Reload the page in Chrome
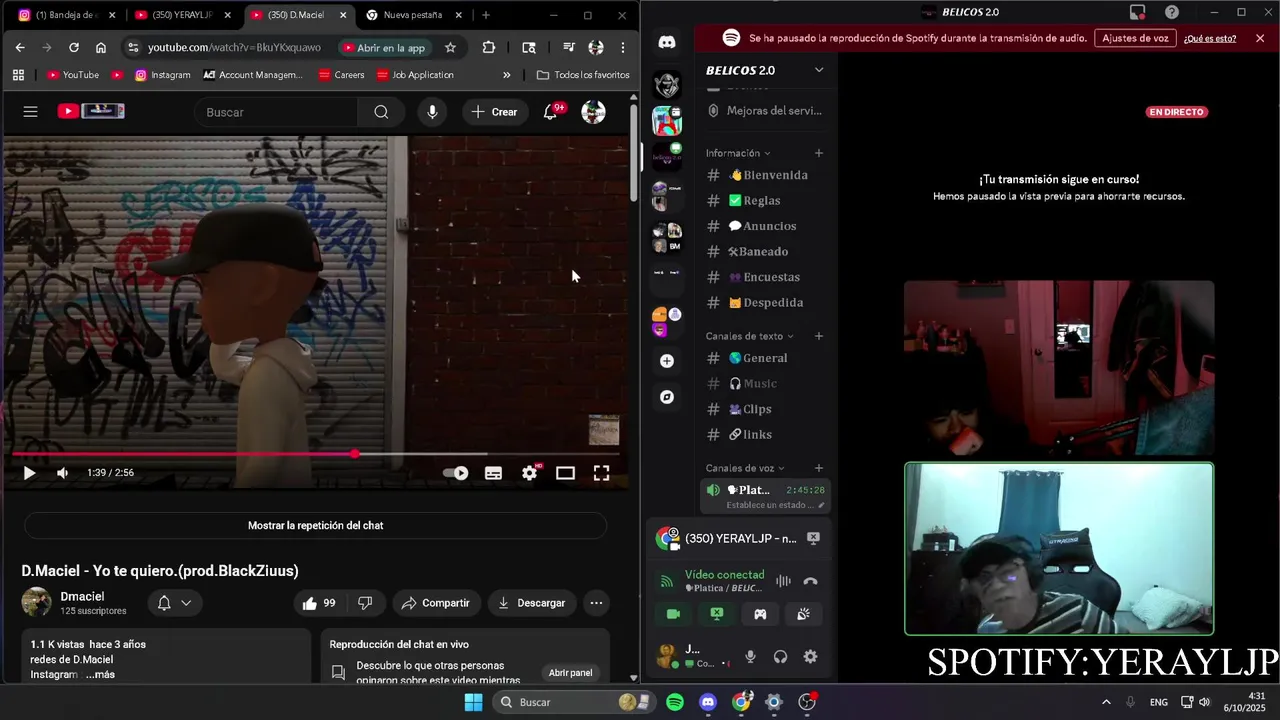 coord(74,47)
